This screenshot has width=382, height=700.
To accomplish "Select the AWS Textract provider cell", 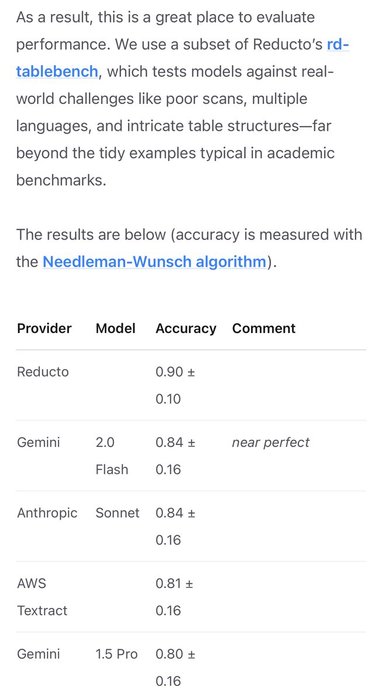I will (x=42, y=597).
